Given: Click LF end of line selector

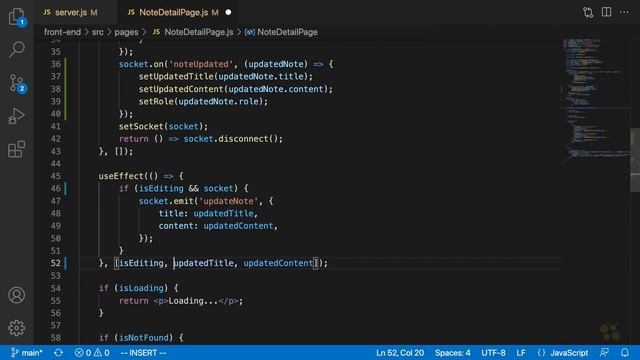Looking at the screenshot, I should coord(521,353).
